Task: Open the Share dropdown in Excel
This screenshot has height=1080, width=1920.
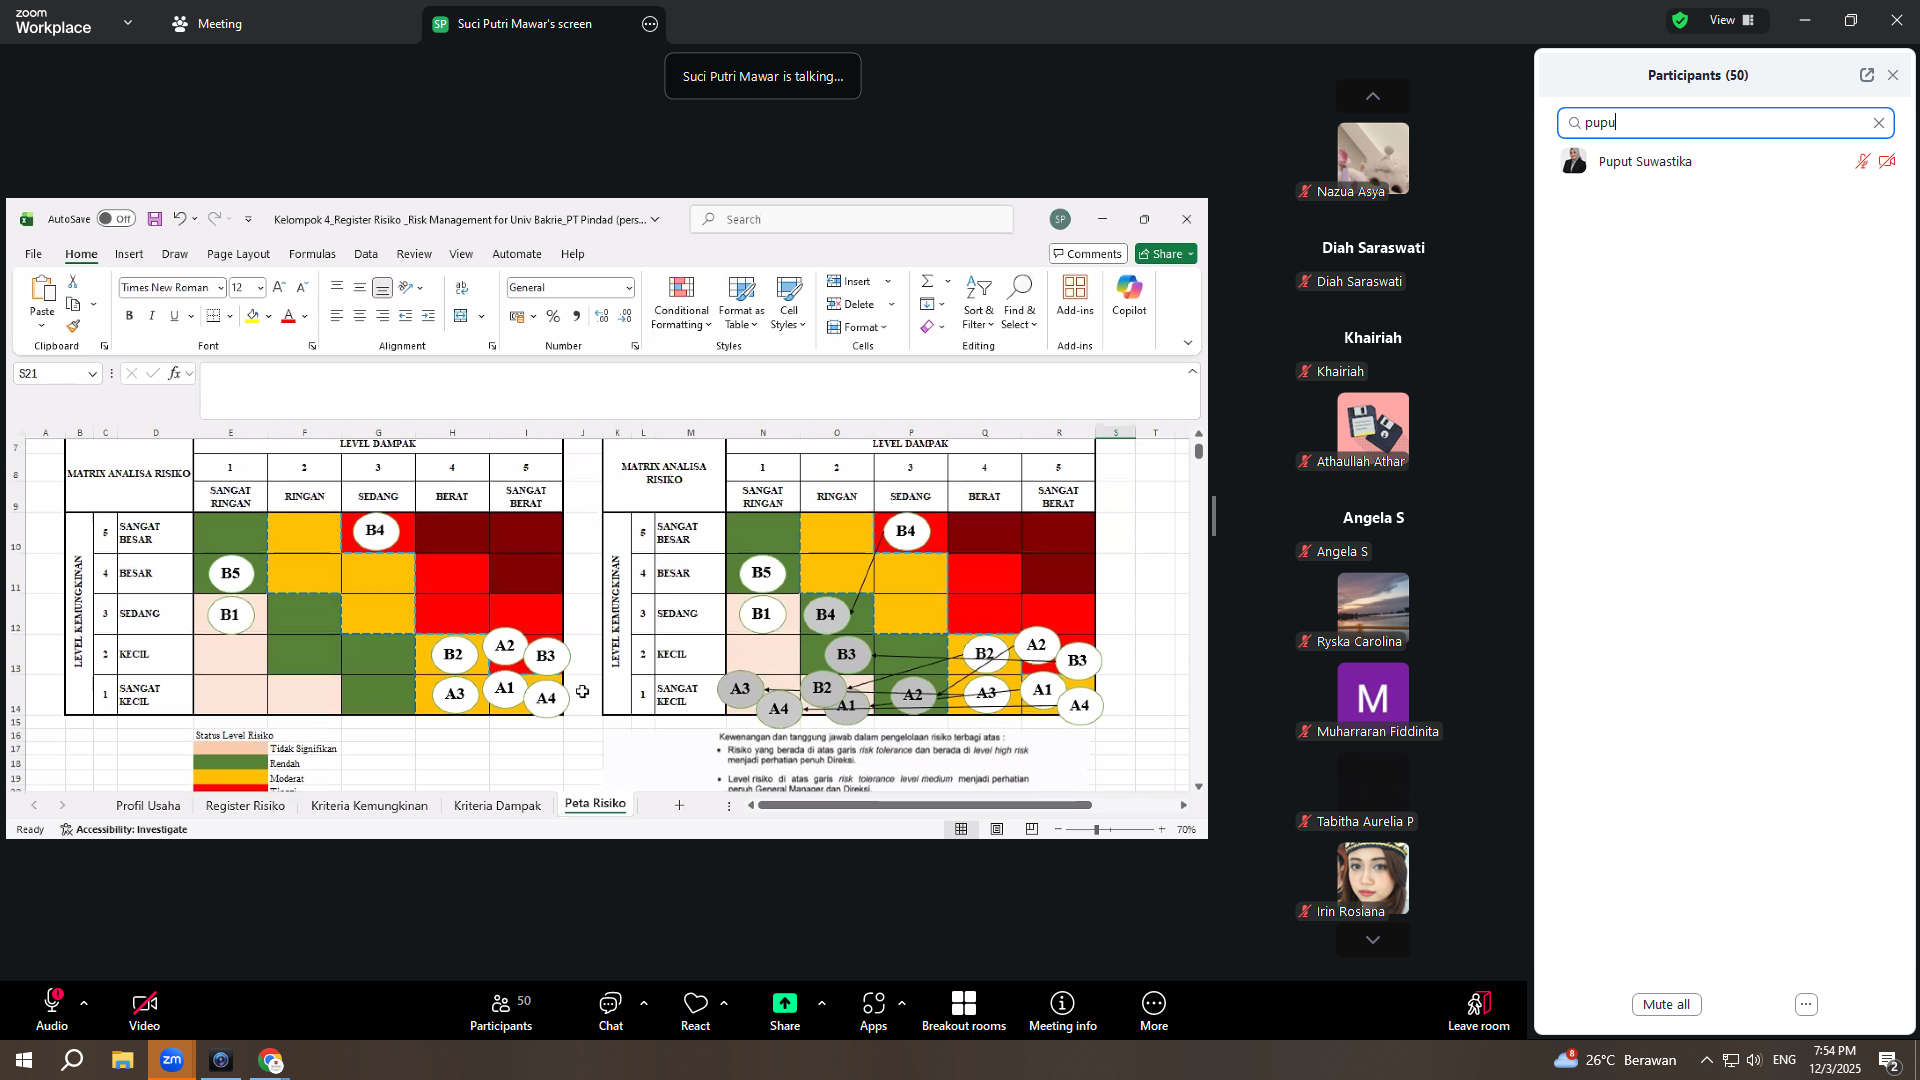Action: [x=1191, y=254]
